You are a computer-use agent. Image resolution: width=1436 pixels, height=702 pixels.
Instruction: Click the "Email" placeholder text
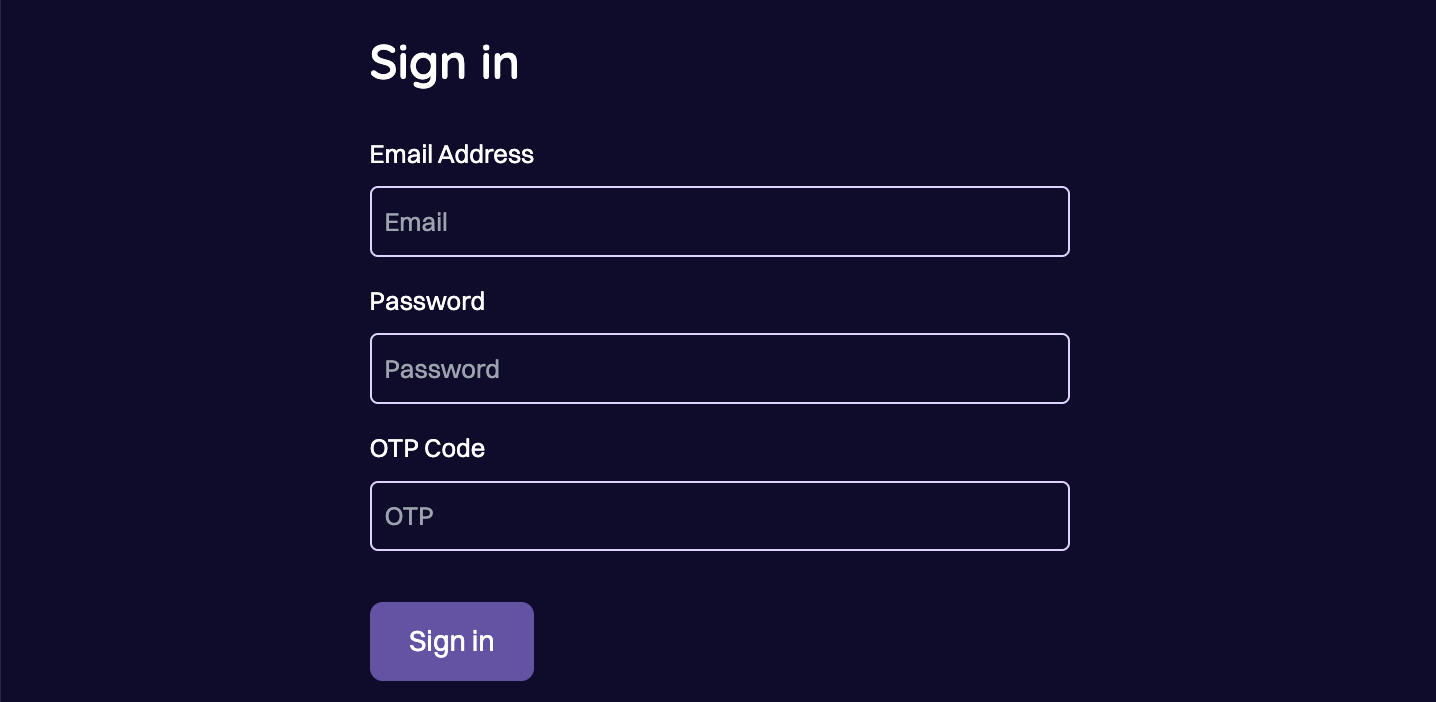coord(416,222)
